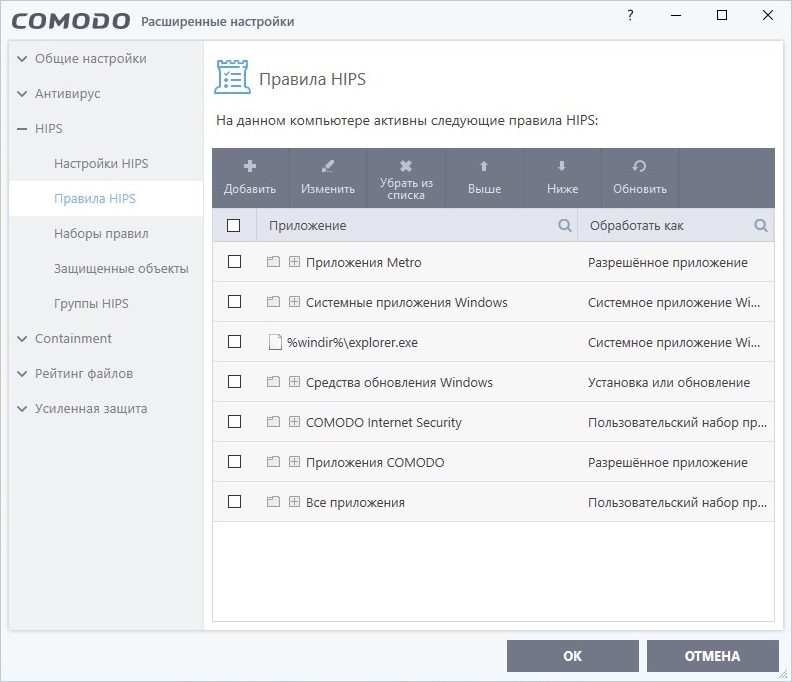Expand the Все приложения group
The height and width of the screenshot is (682, 792).
coord(294,502)
